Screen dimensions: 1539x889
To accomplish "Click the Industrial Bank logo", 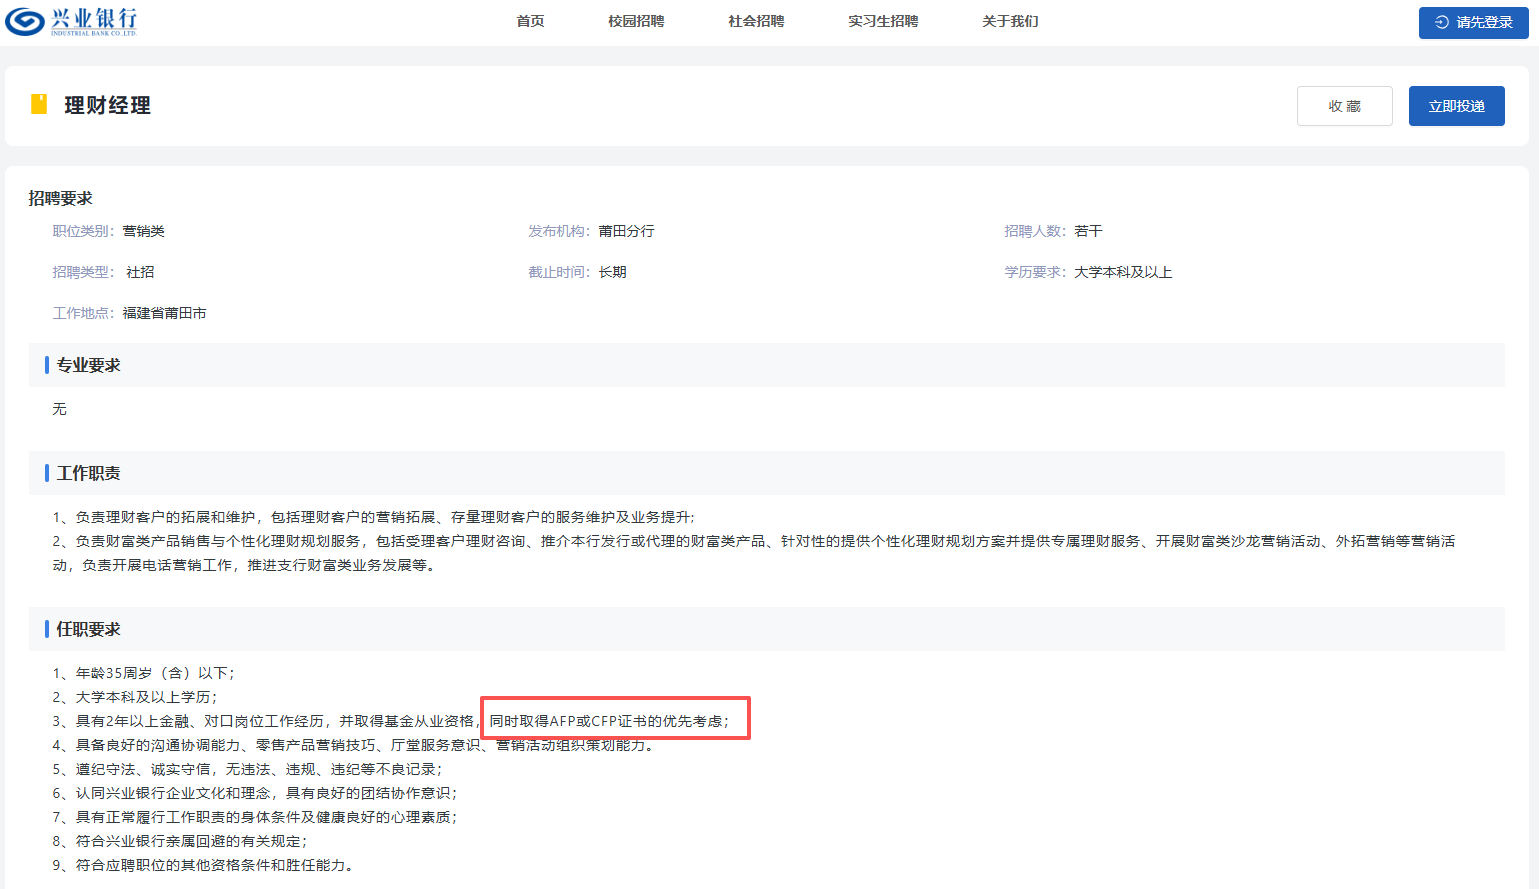I will (71, 21).
